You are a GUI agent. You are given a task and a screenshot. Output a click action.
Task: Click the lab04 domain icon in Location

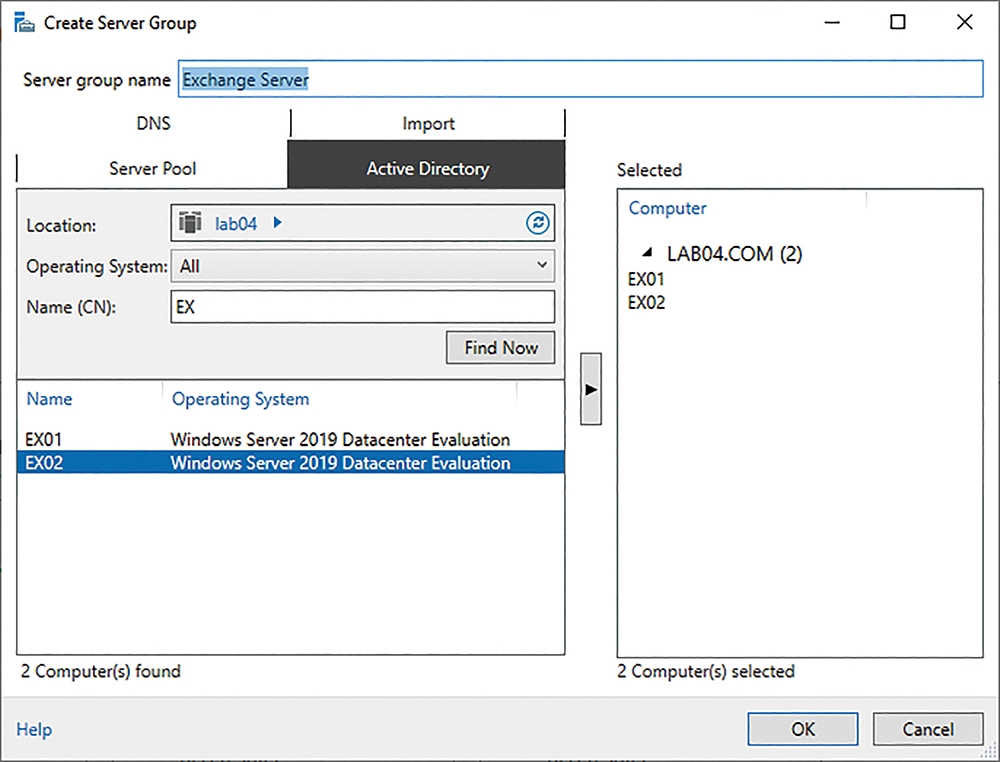190,223
